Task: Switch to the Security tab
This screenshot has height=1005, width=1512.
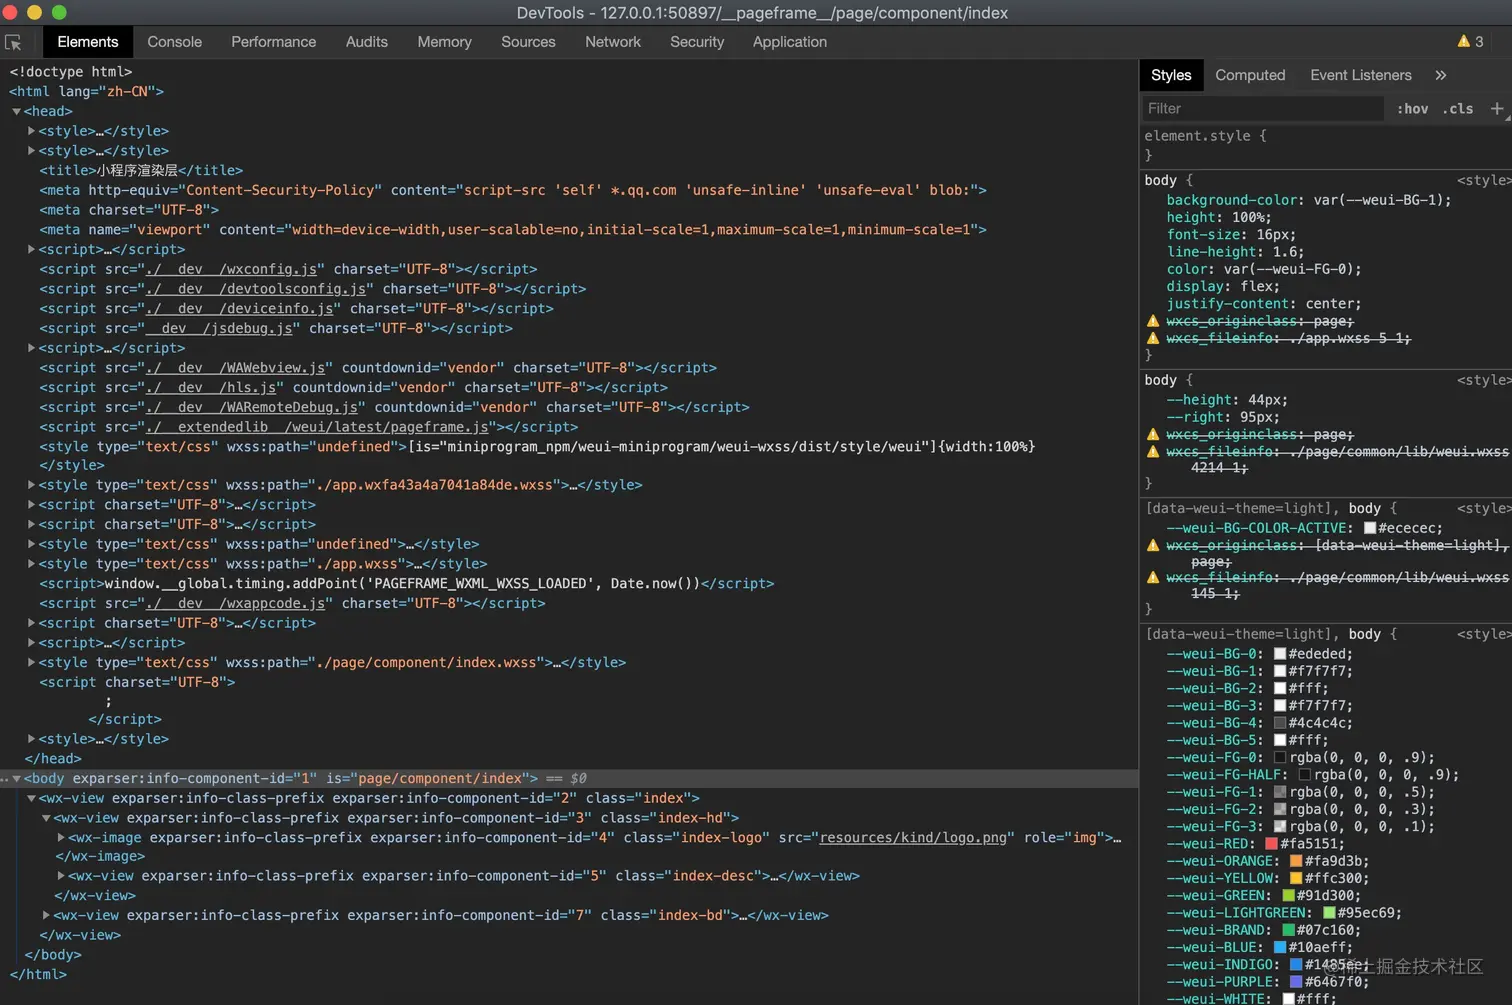Action: (697, 42)
